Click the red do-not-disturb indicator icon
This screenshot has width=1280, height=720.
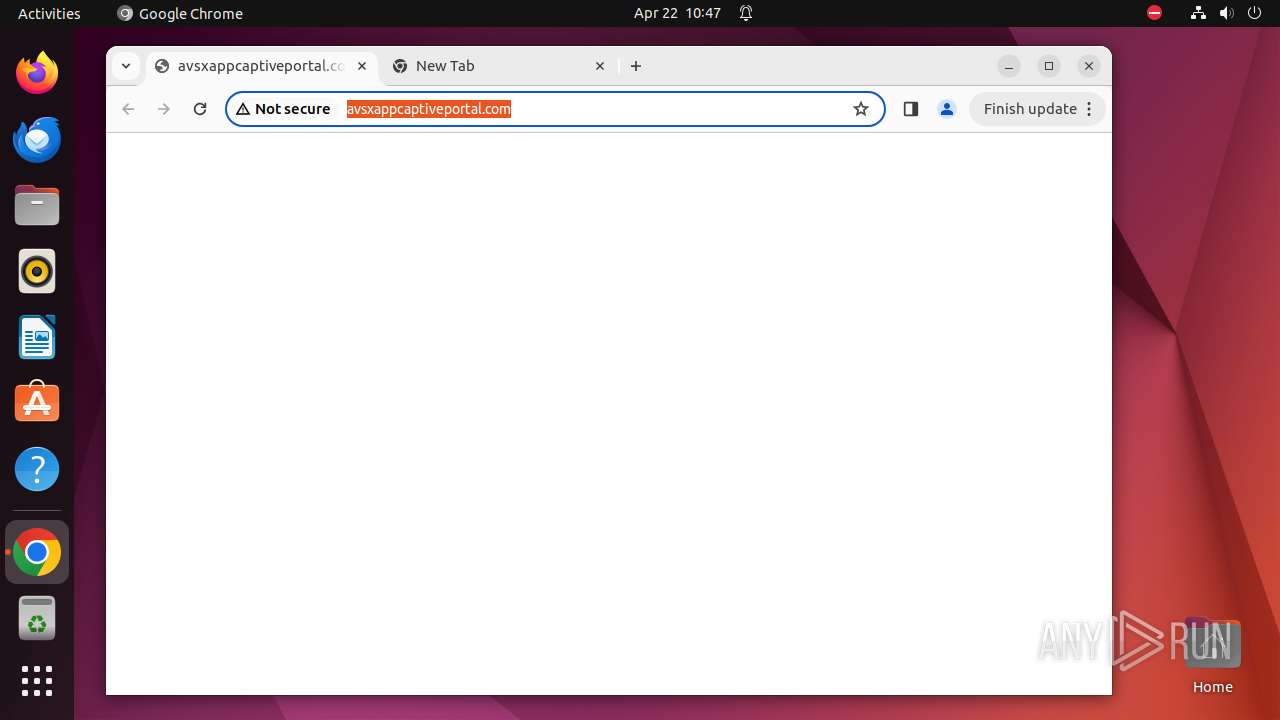pyautogui.click(x=1155, y=13)
